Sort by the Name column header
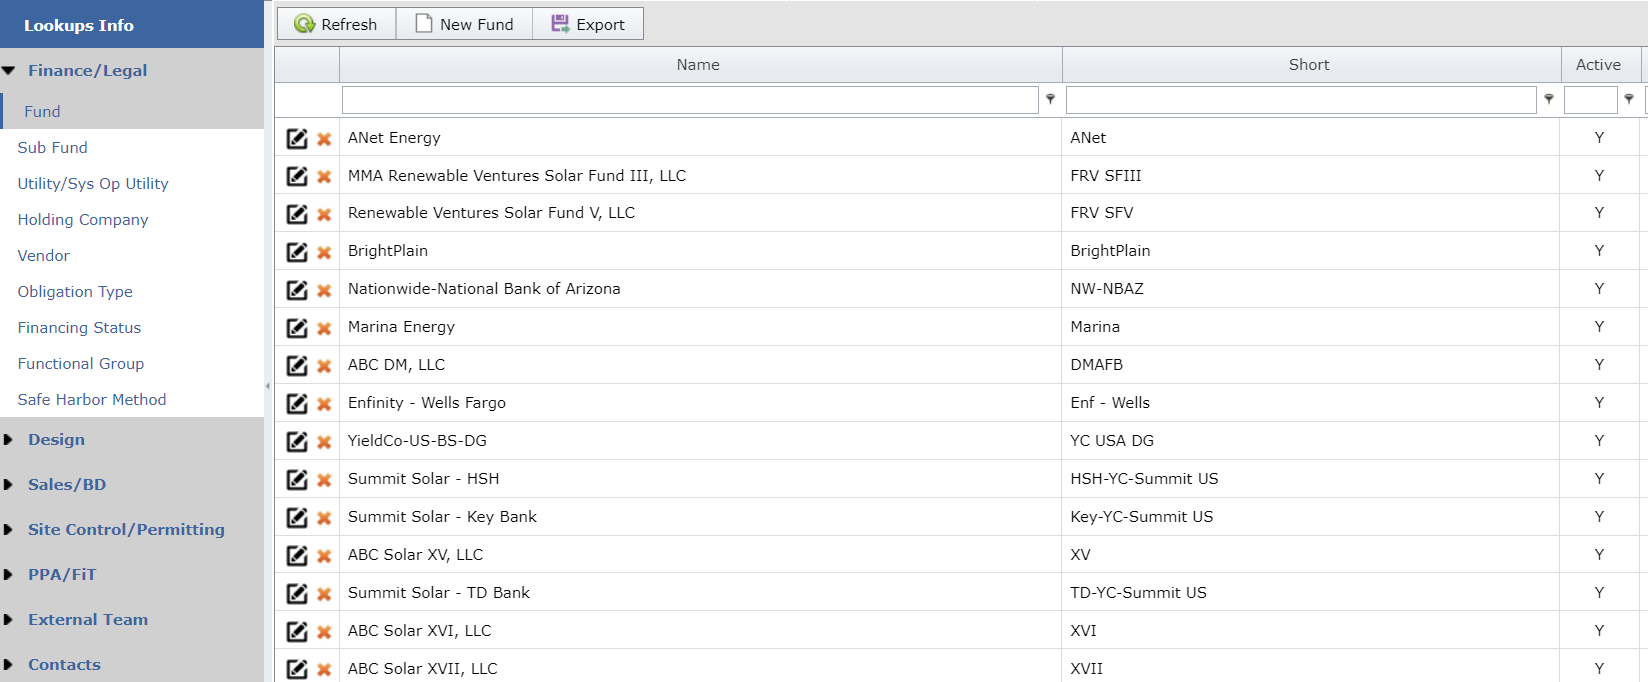 tap(700, 65)
